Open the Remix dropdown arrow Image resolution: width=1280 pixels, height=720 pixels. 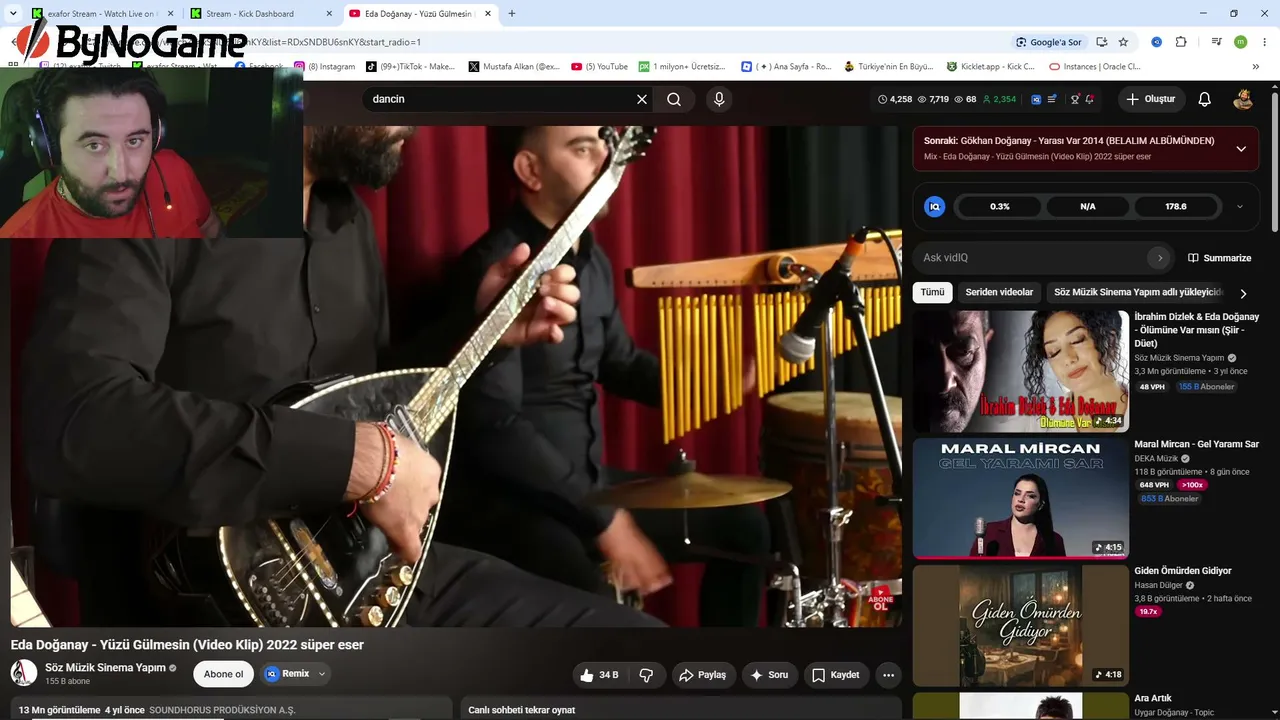tap(322, 674)
